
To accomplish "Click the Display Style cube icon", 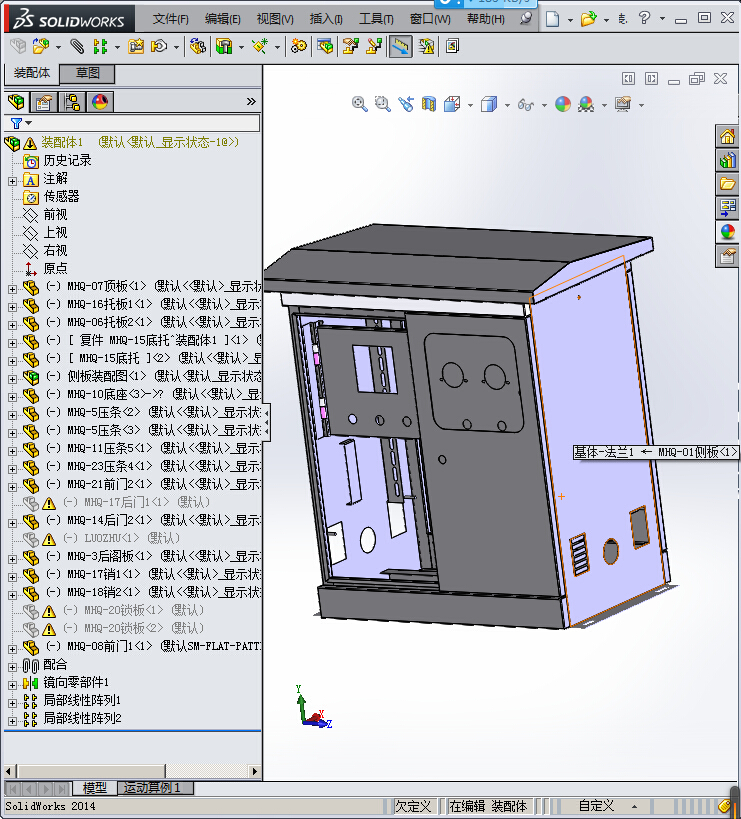I will [489, 104].
